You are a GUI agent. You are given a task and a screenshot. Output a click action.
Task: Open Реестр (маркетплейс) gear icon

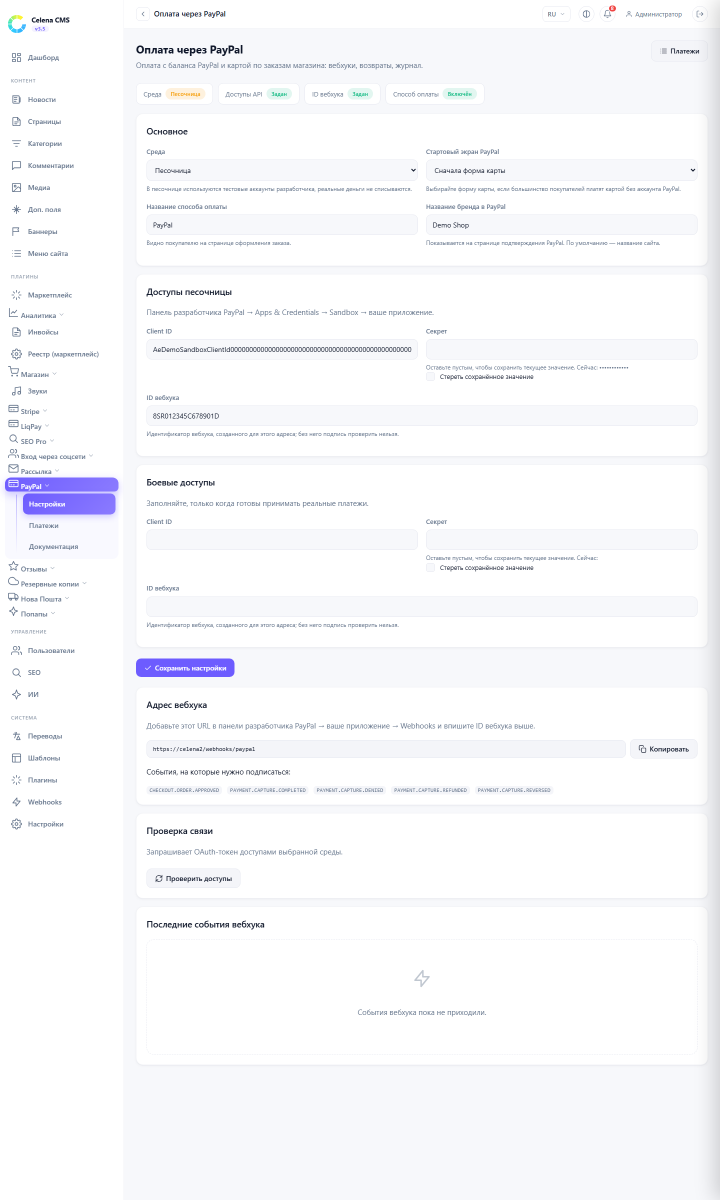click(16, 353)
